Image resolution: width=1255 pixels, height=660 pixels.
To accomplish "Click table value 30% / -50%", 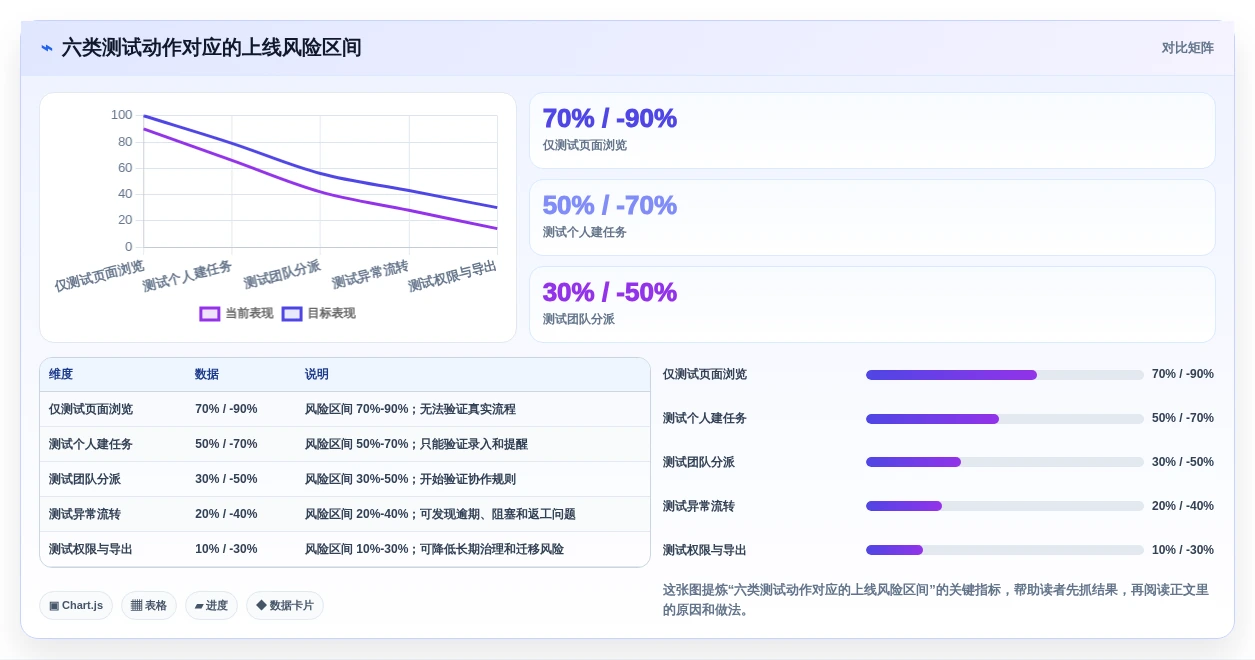I will tap(226, 480).
